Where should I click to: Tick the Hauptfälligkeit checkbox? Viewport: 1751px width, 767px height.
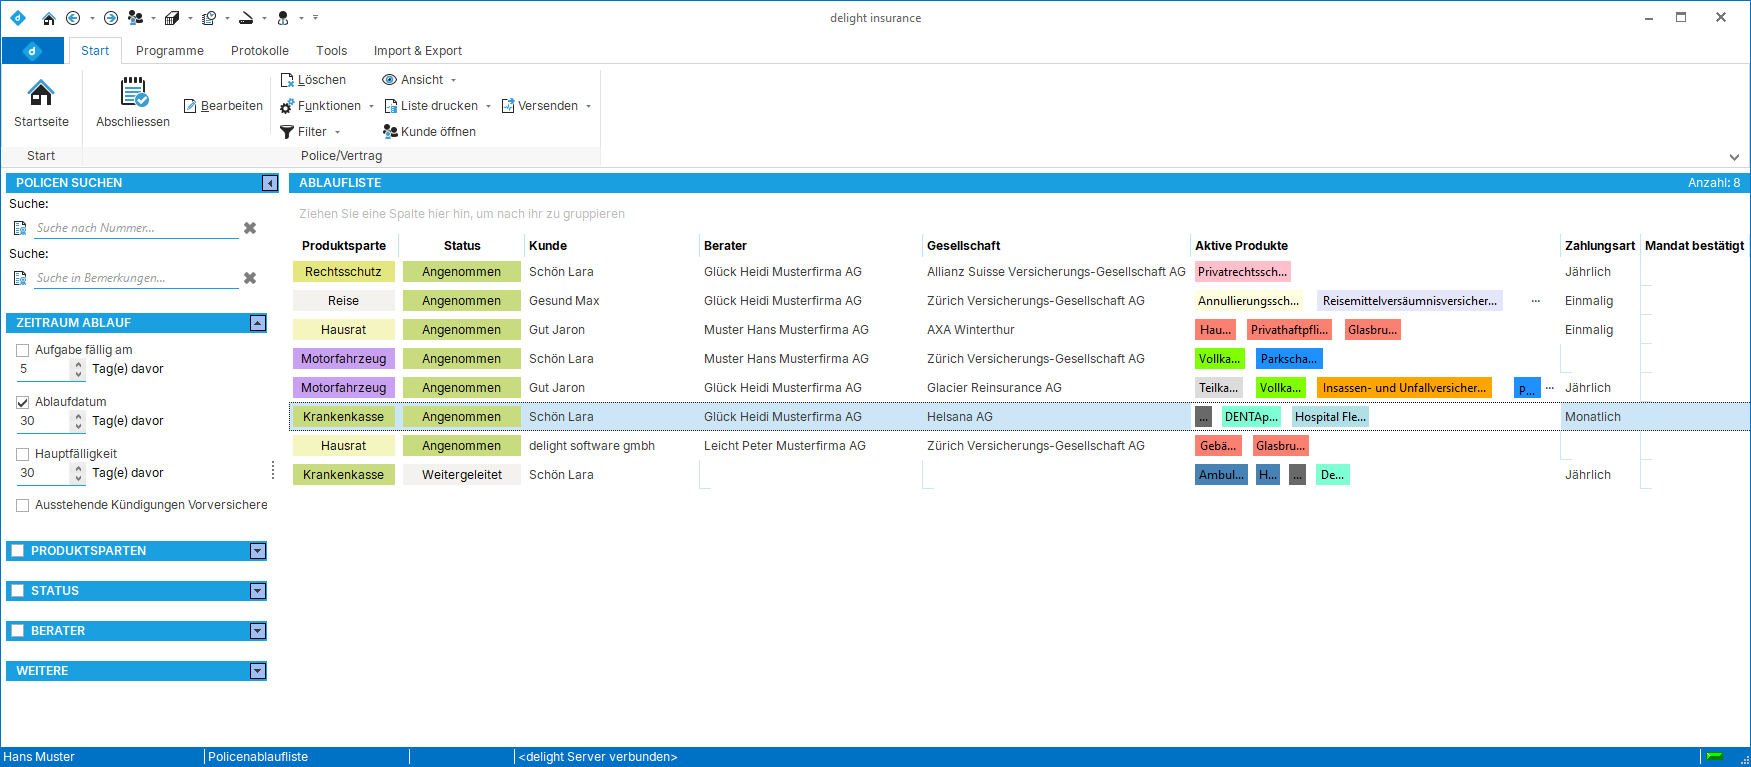[22, 454]
